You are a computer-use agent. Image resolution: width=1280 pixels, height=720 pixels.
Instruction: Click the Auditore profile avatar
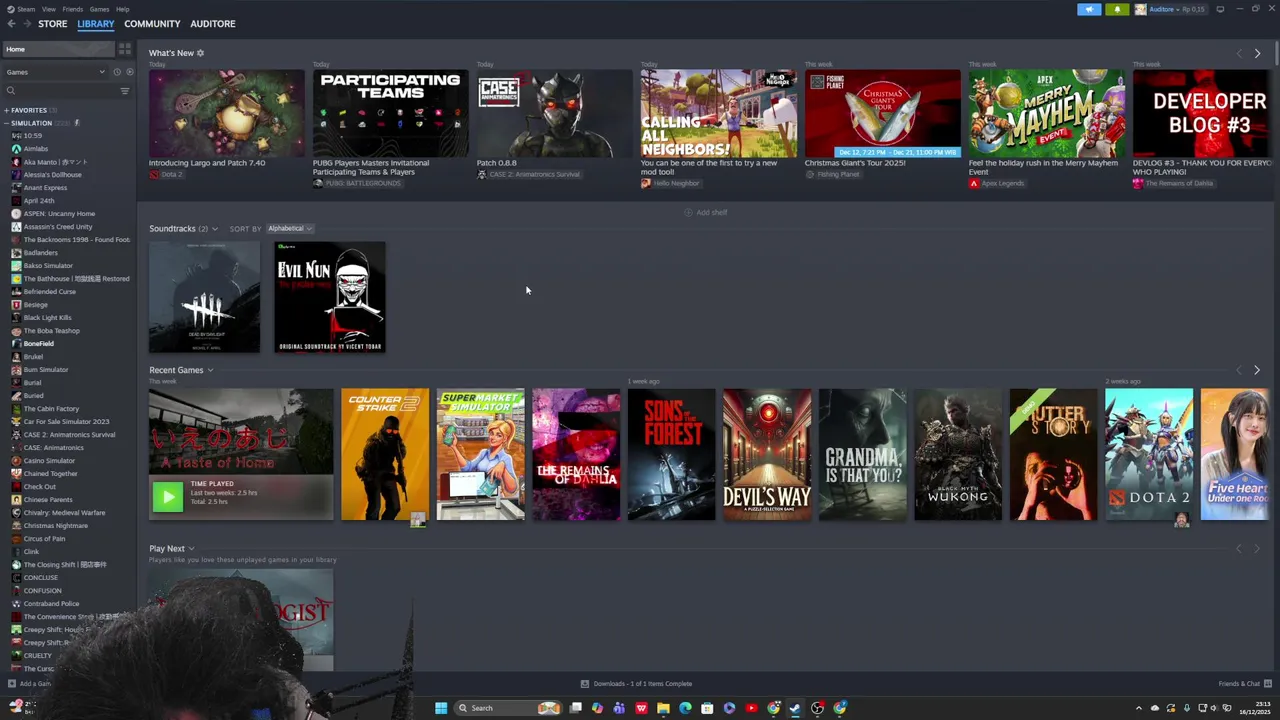(1140, 9)
